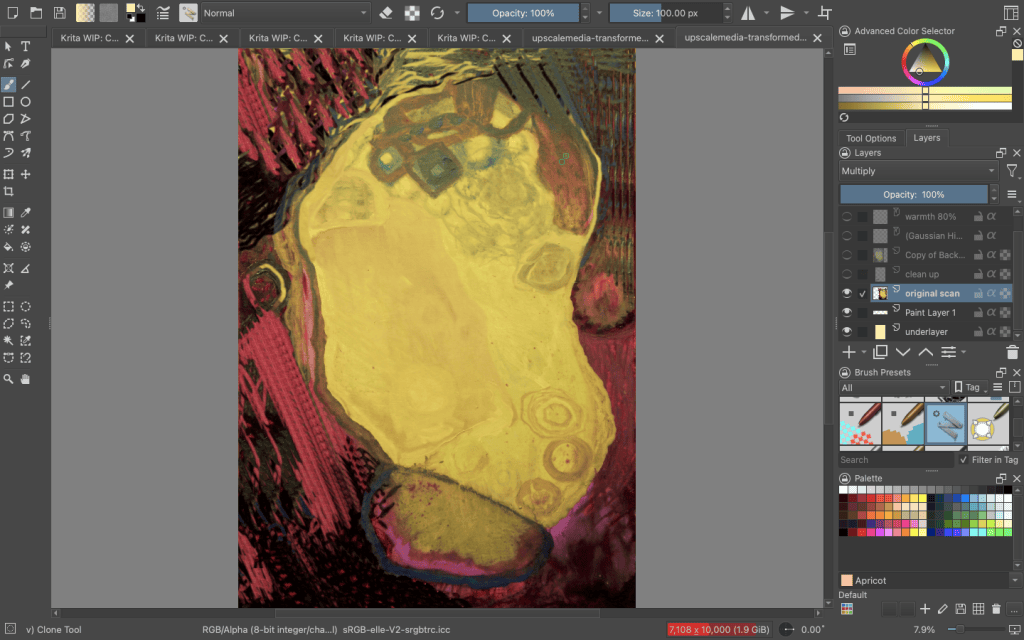Toggle preserve alpha in toolbar
Viewport: 1024px width, 640px height.
(412, 12)
